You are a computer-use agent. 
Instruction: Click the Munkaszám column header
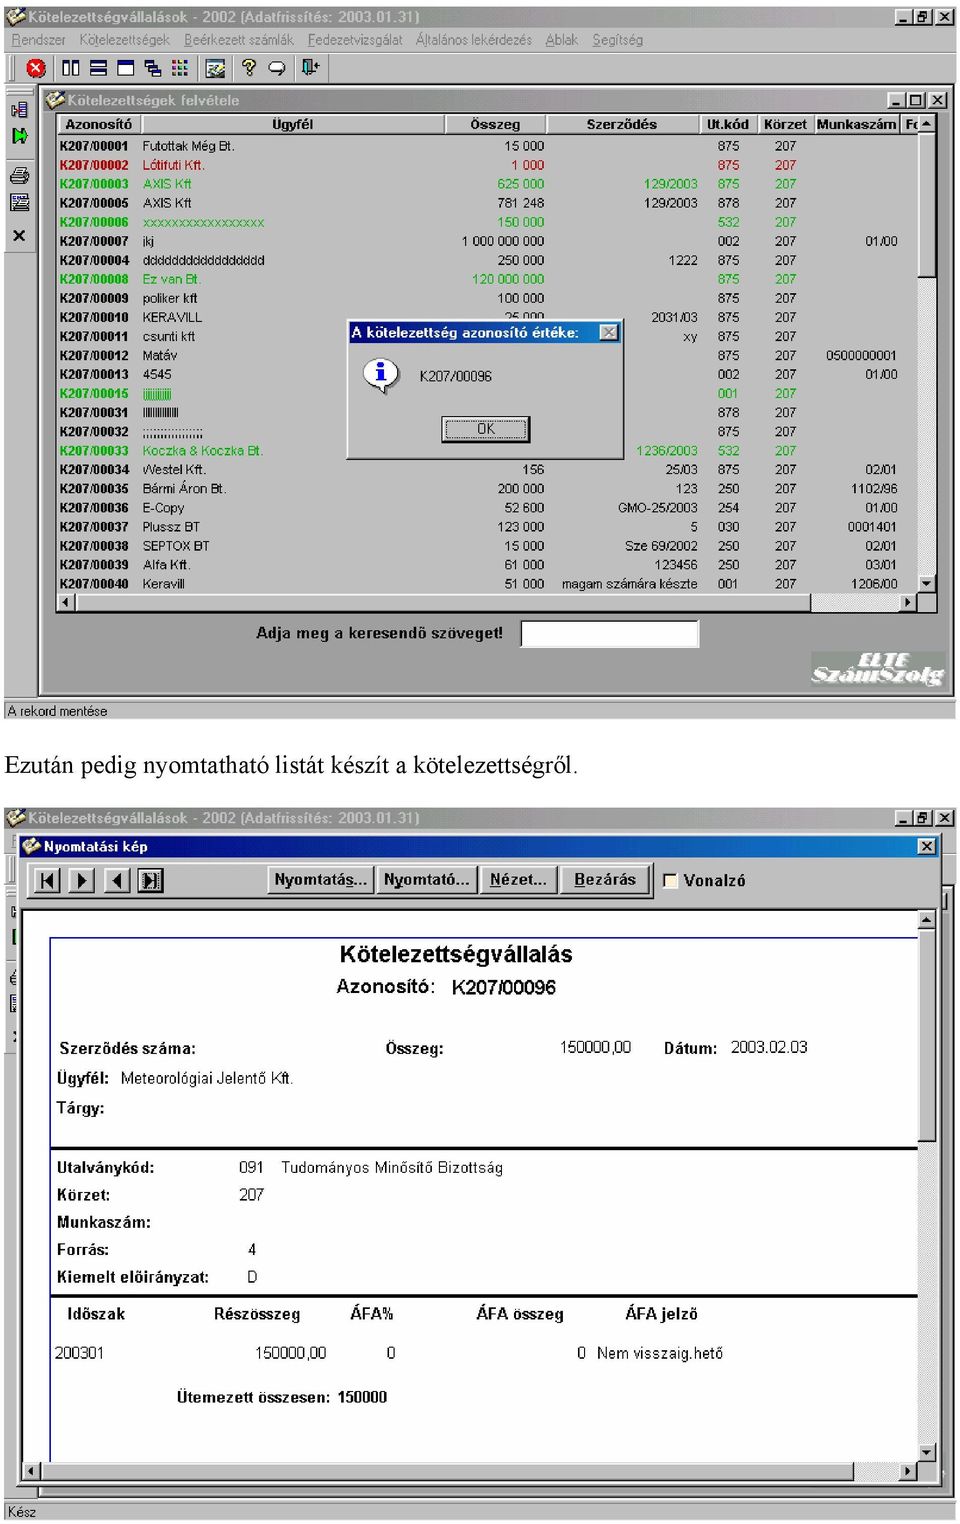pos(856,124)
